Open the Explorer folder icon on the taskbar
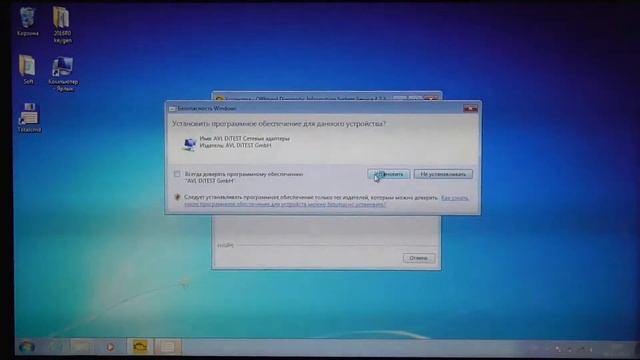 point(81,347)
